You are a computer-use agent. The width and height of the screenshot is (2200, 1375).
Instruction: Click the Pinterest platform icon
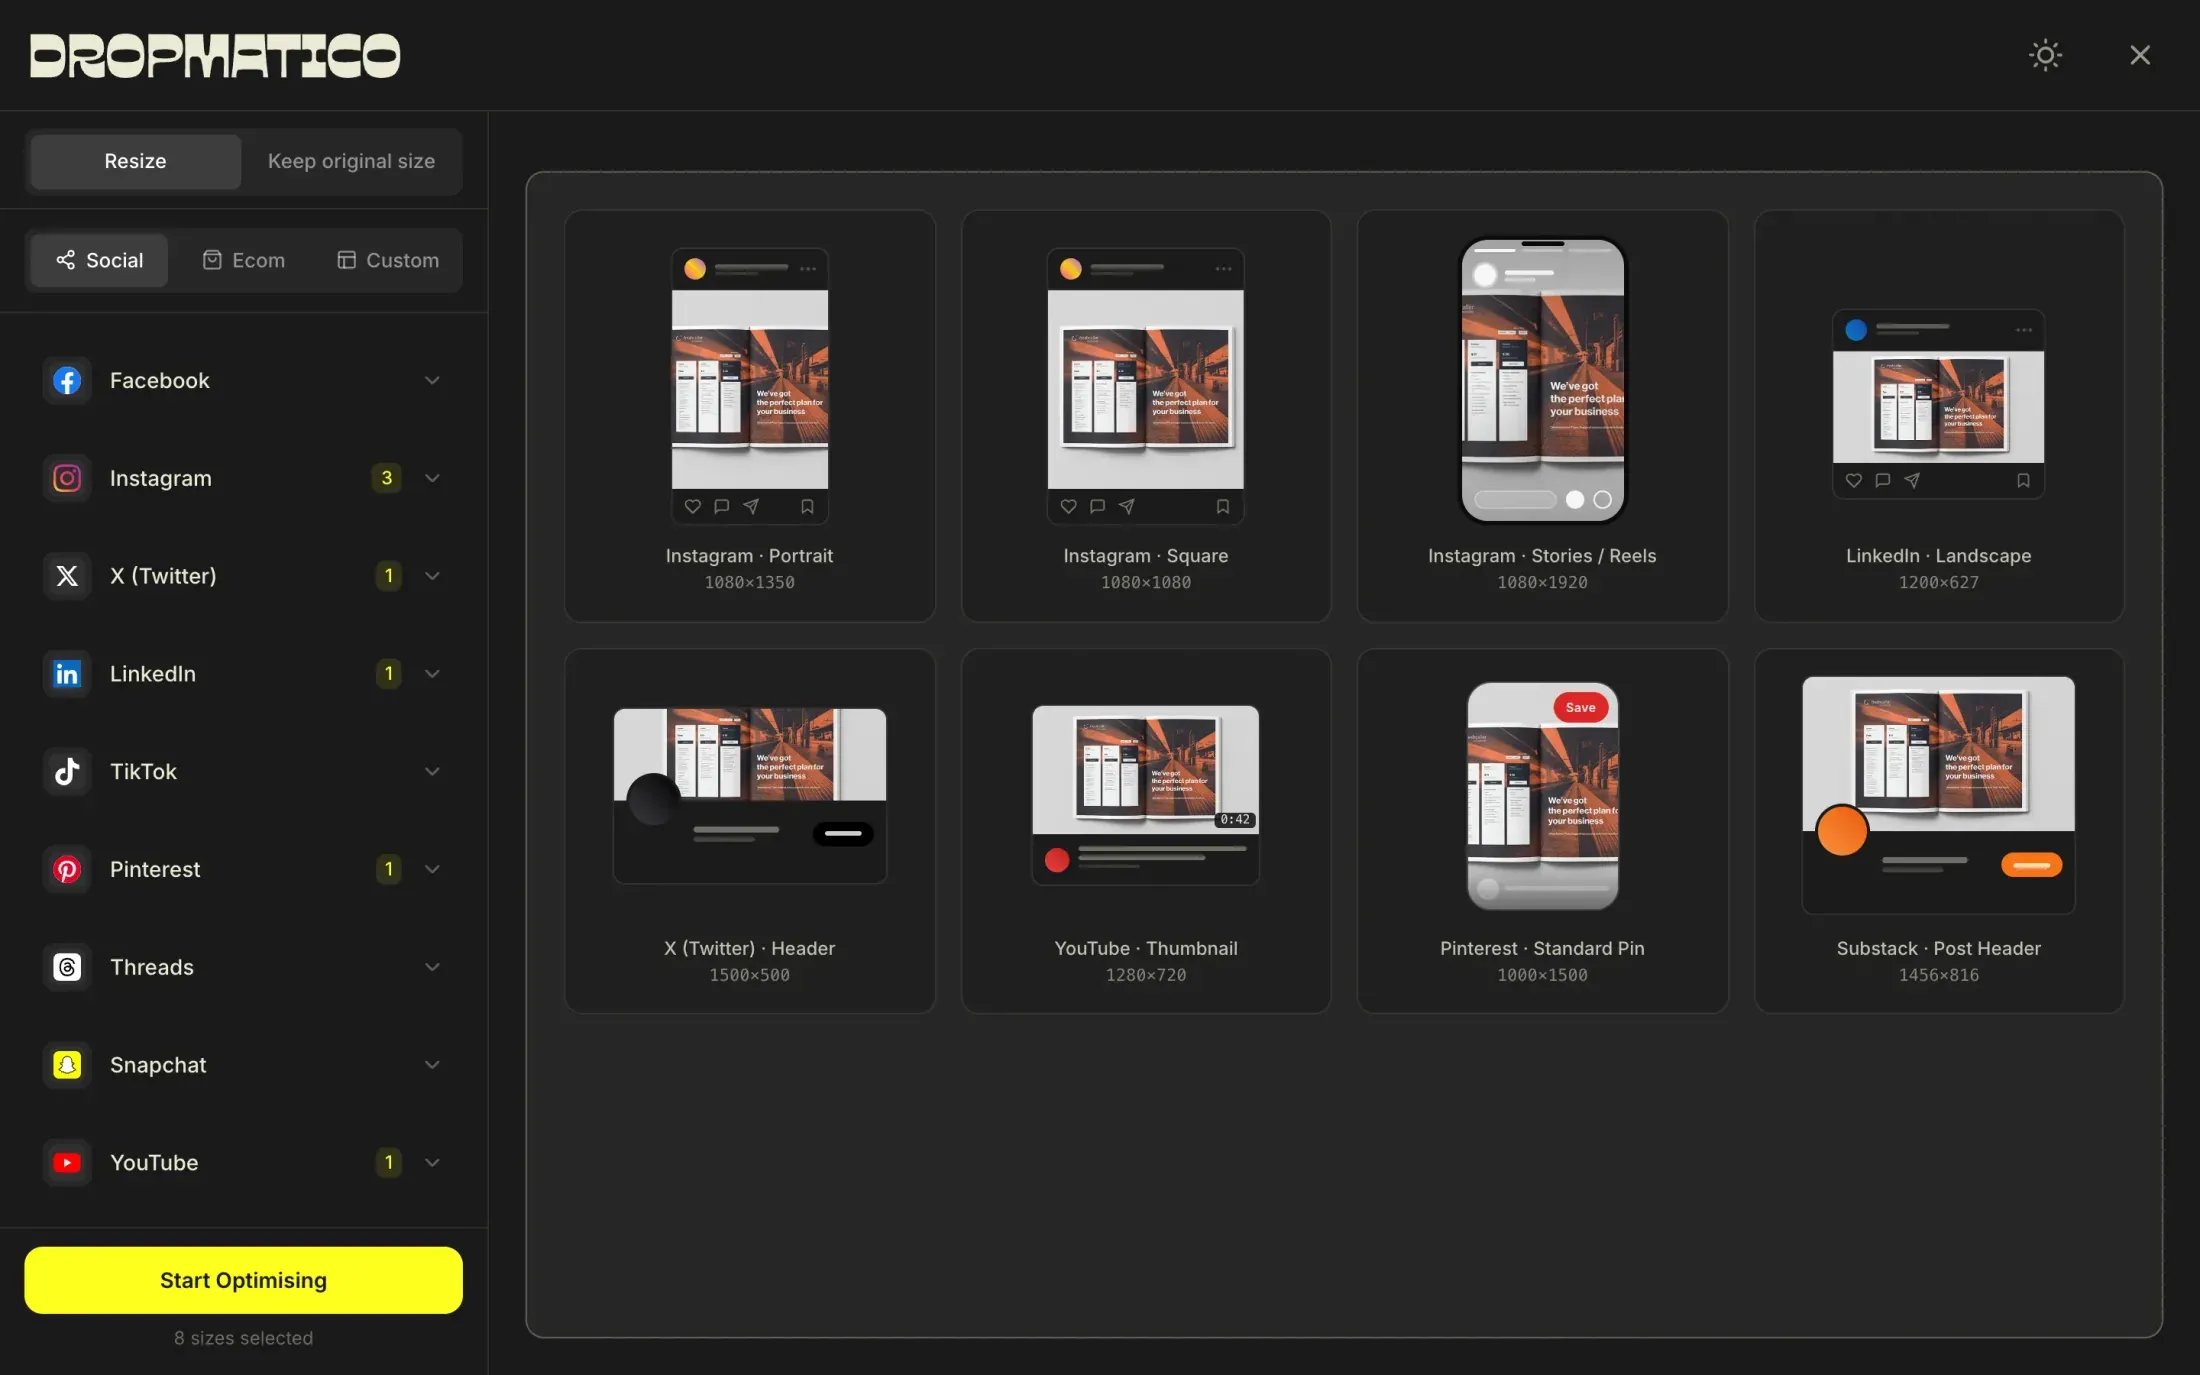(x=67, y=869)
